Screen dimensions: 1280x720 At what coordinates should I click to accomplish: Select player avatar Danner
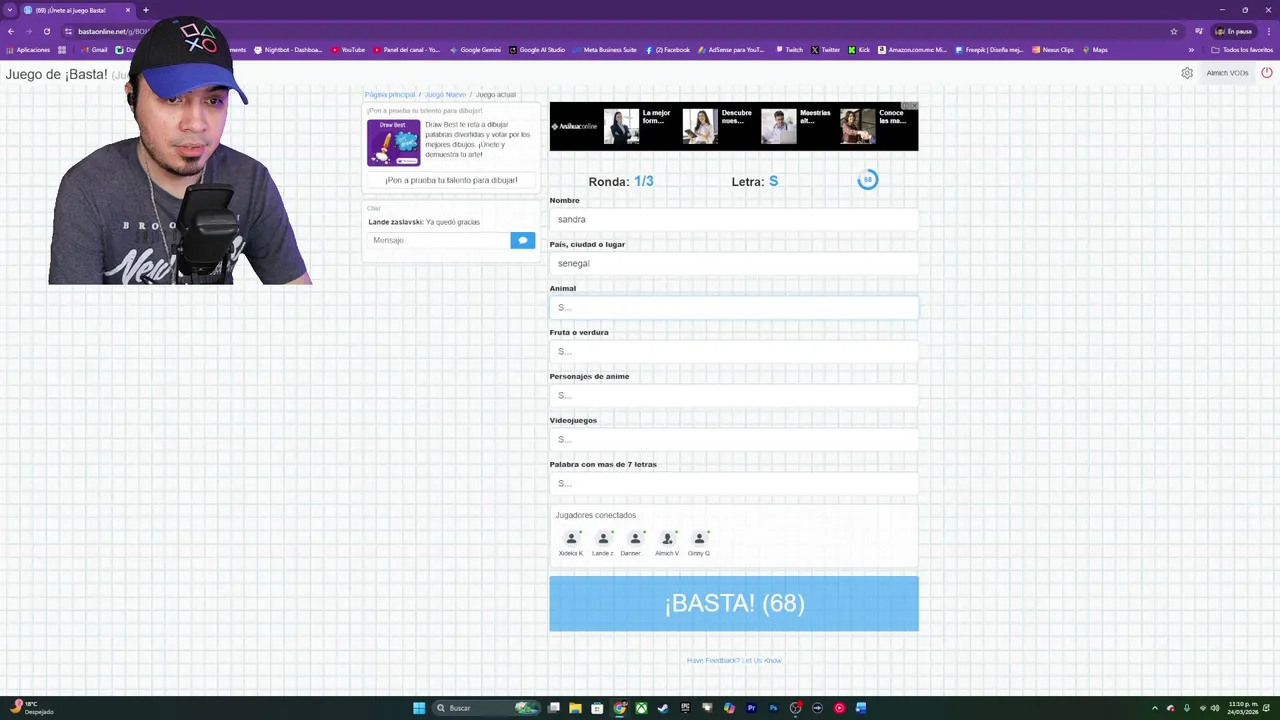(634, 543)
